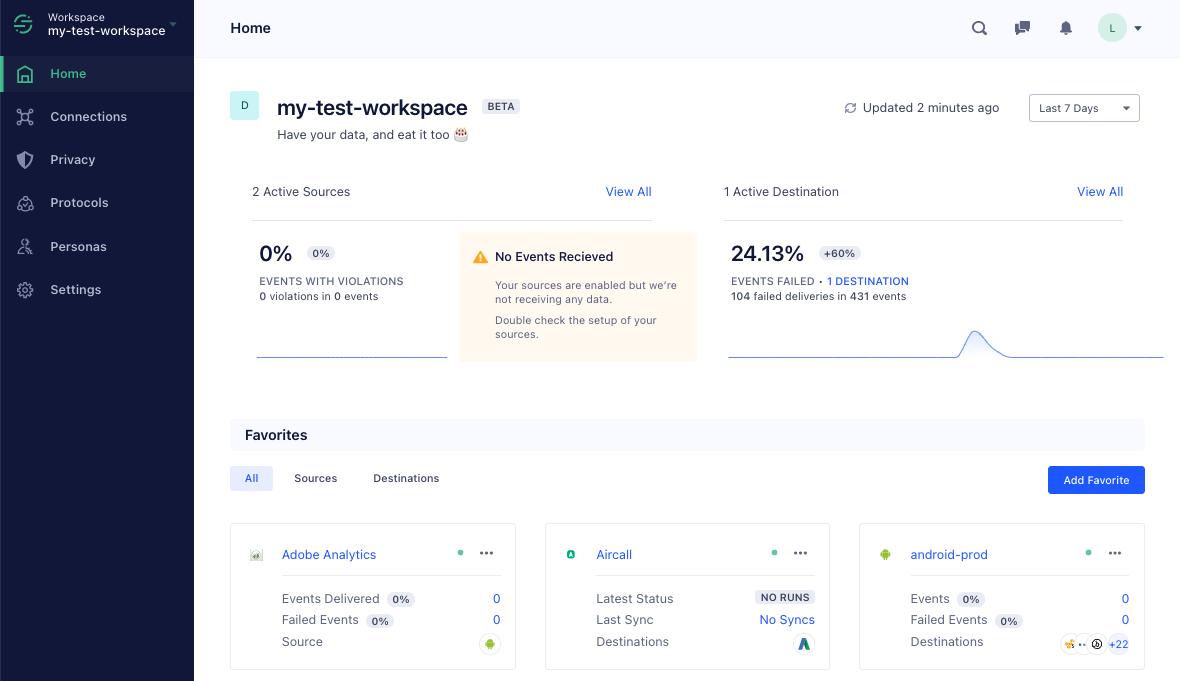Click the Add Favorite button
Image resolution: width=1180 pixels, height=681 pixels.
coord(1096,480)
